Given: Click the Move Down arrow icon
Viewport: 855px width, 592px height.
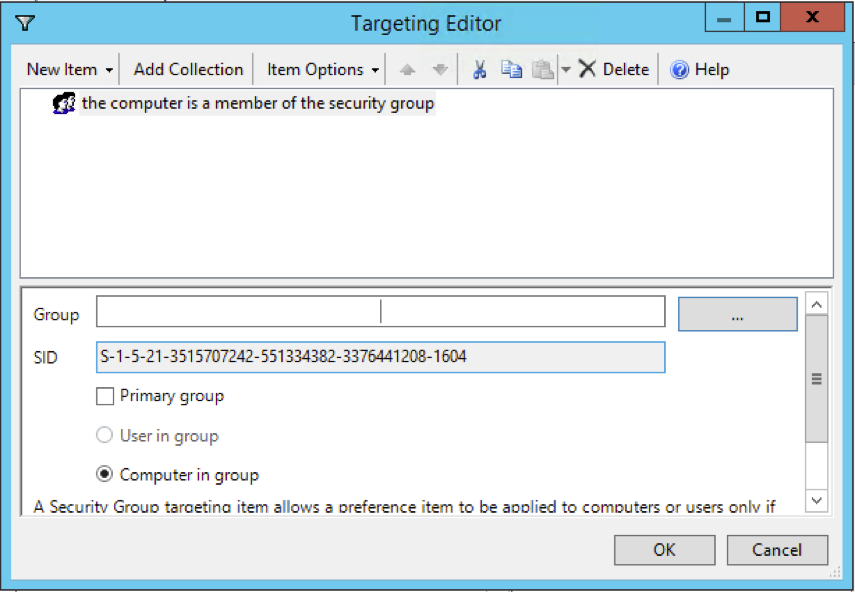Looking at the screenshot, I should click(x=440, y=70).
